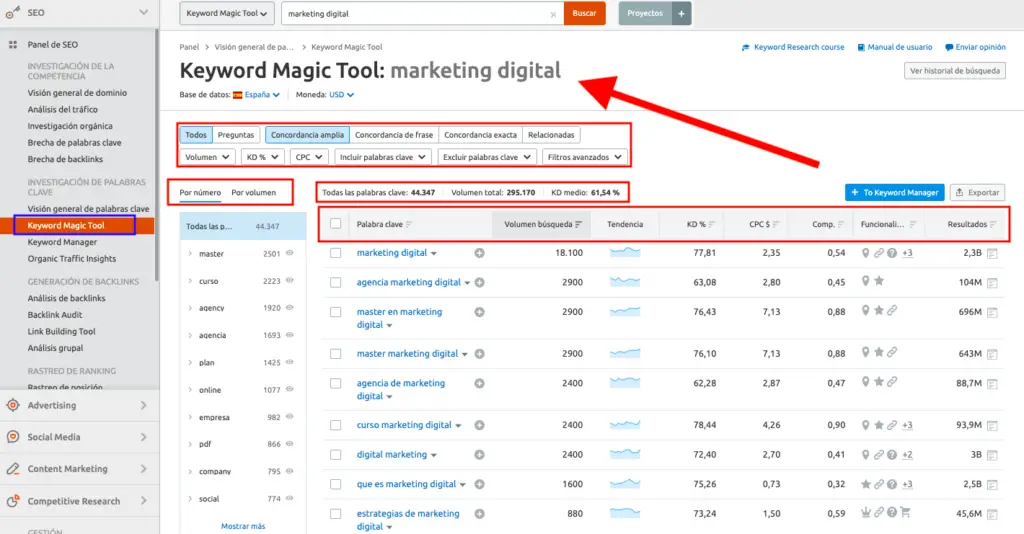The width and height of the screenshot is (1024, 534).
Task: Click the Advertising section icon in sidebar
Action: [13, 405]
